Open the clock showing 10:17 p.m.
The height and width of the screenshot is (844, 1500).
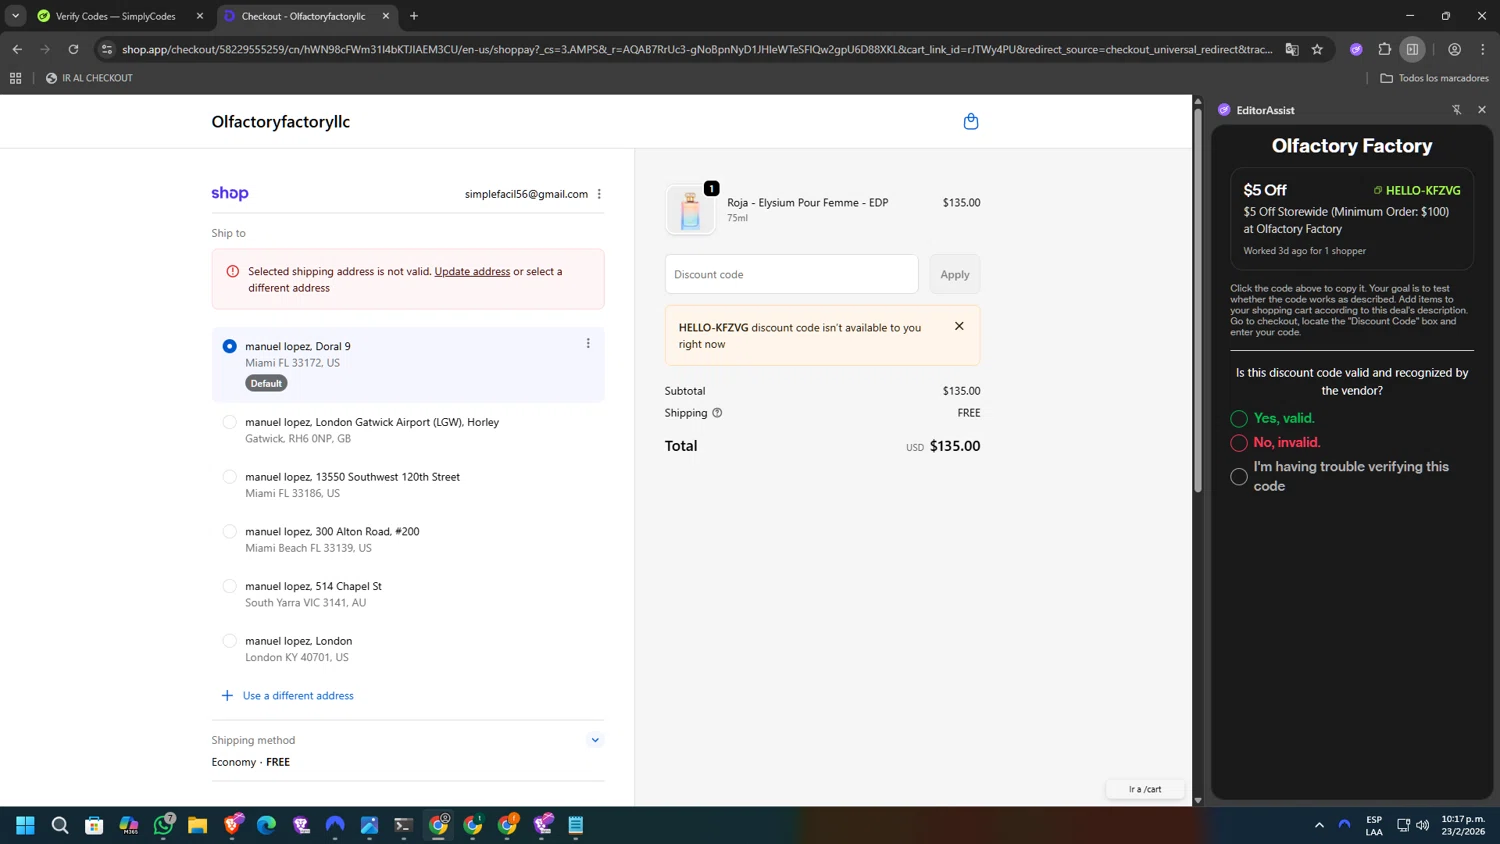(1461, 825)
